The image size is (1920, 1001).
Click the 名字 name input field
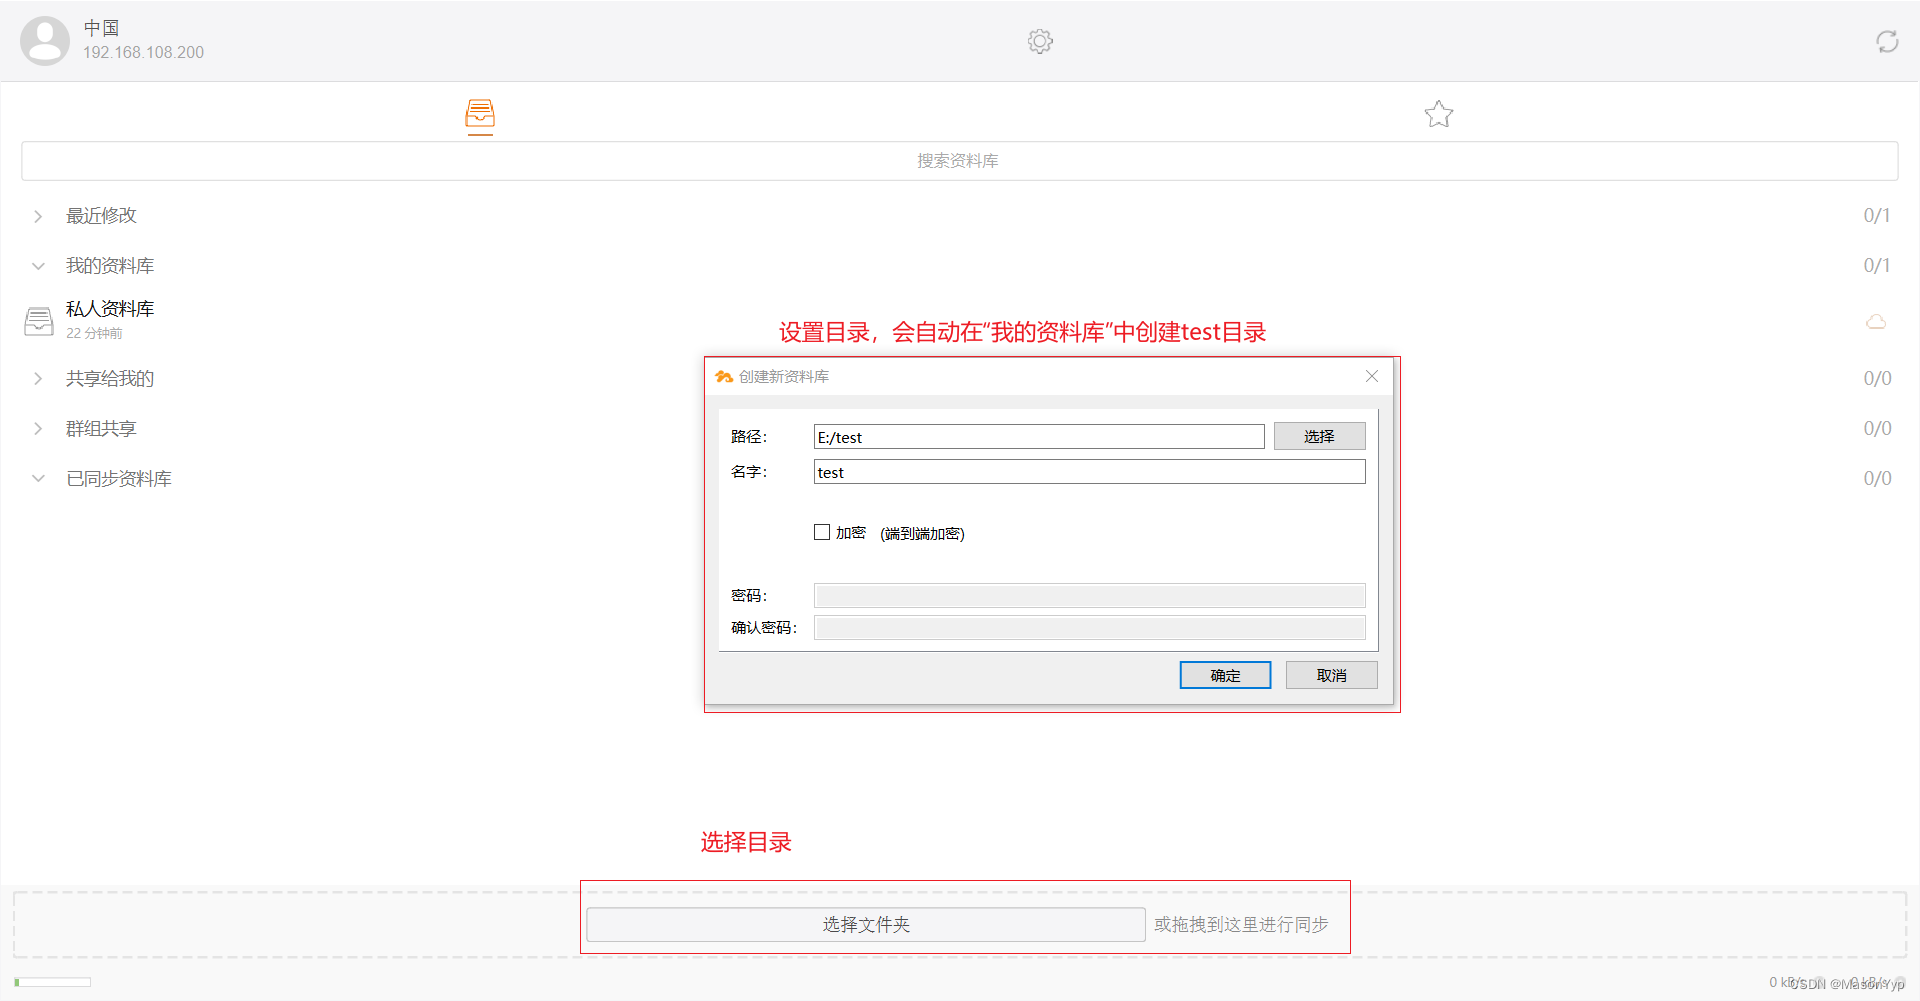(x=1089, y=472)
